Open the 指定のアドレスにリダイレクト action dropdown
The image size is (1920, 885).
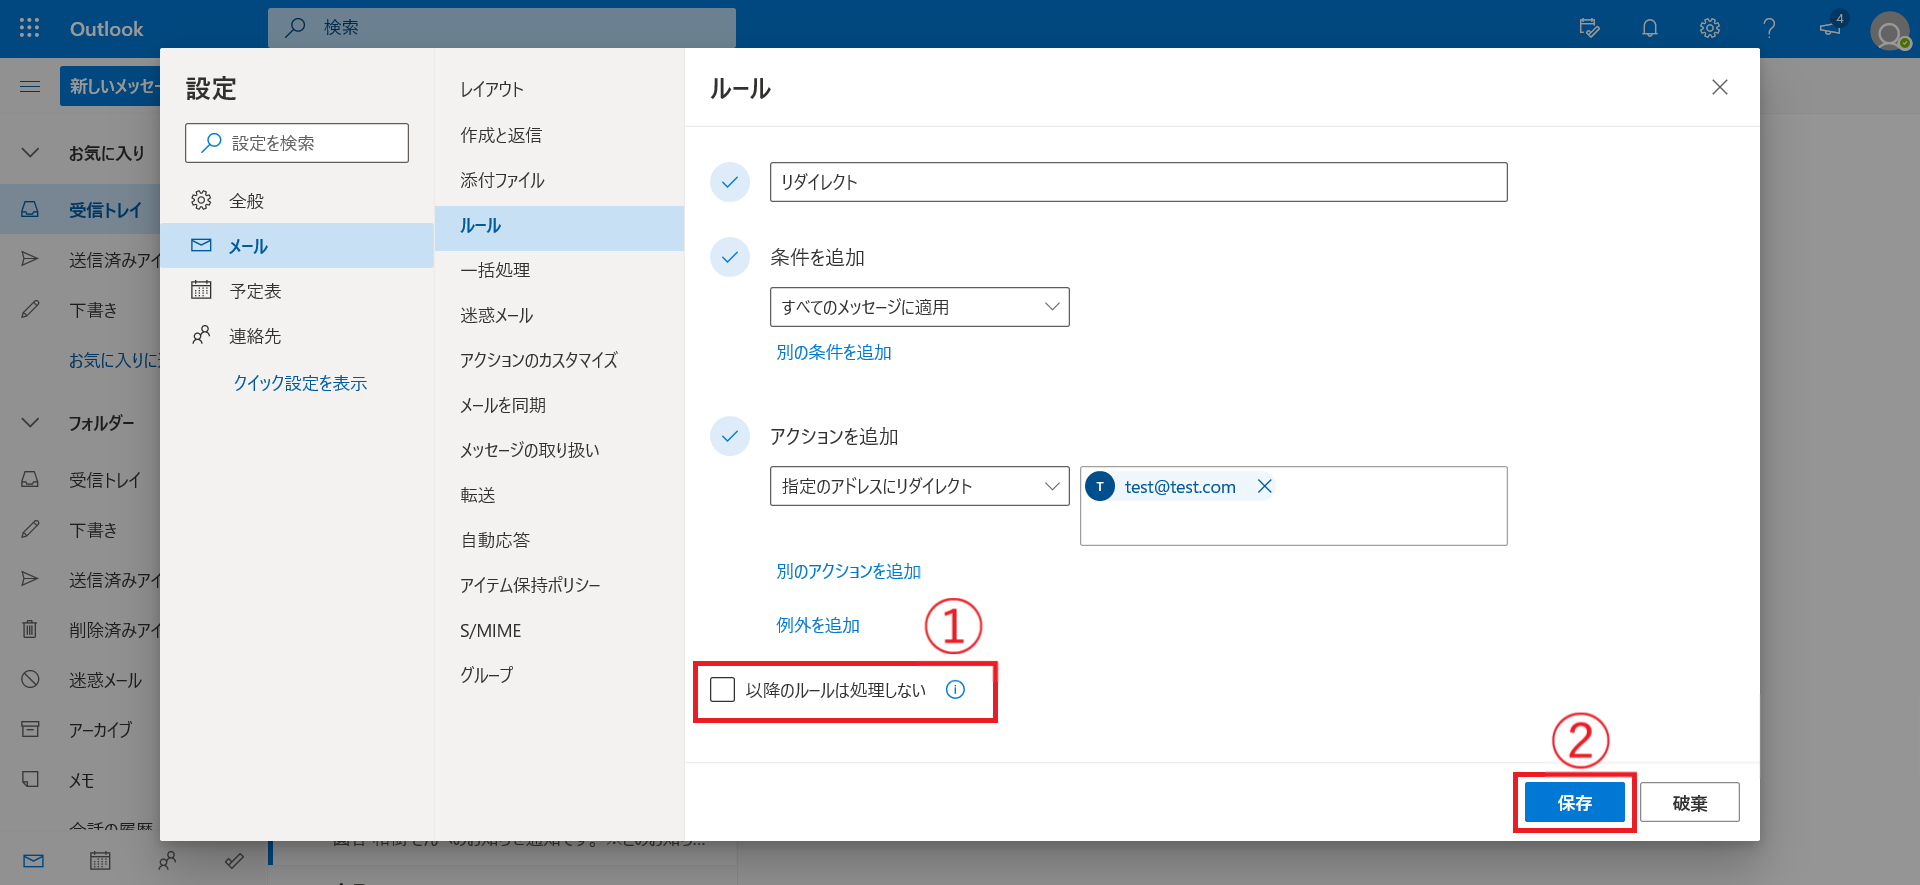pos(919,487)
